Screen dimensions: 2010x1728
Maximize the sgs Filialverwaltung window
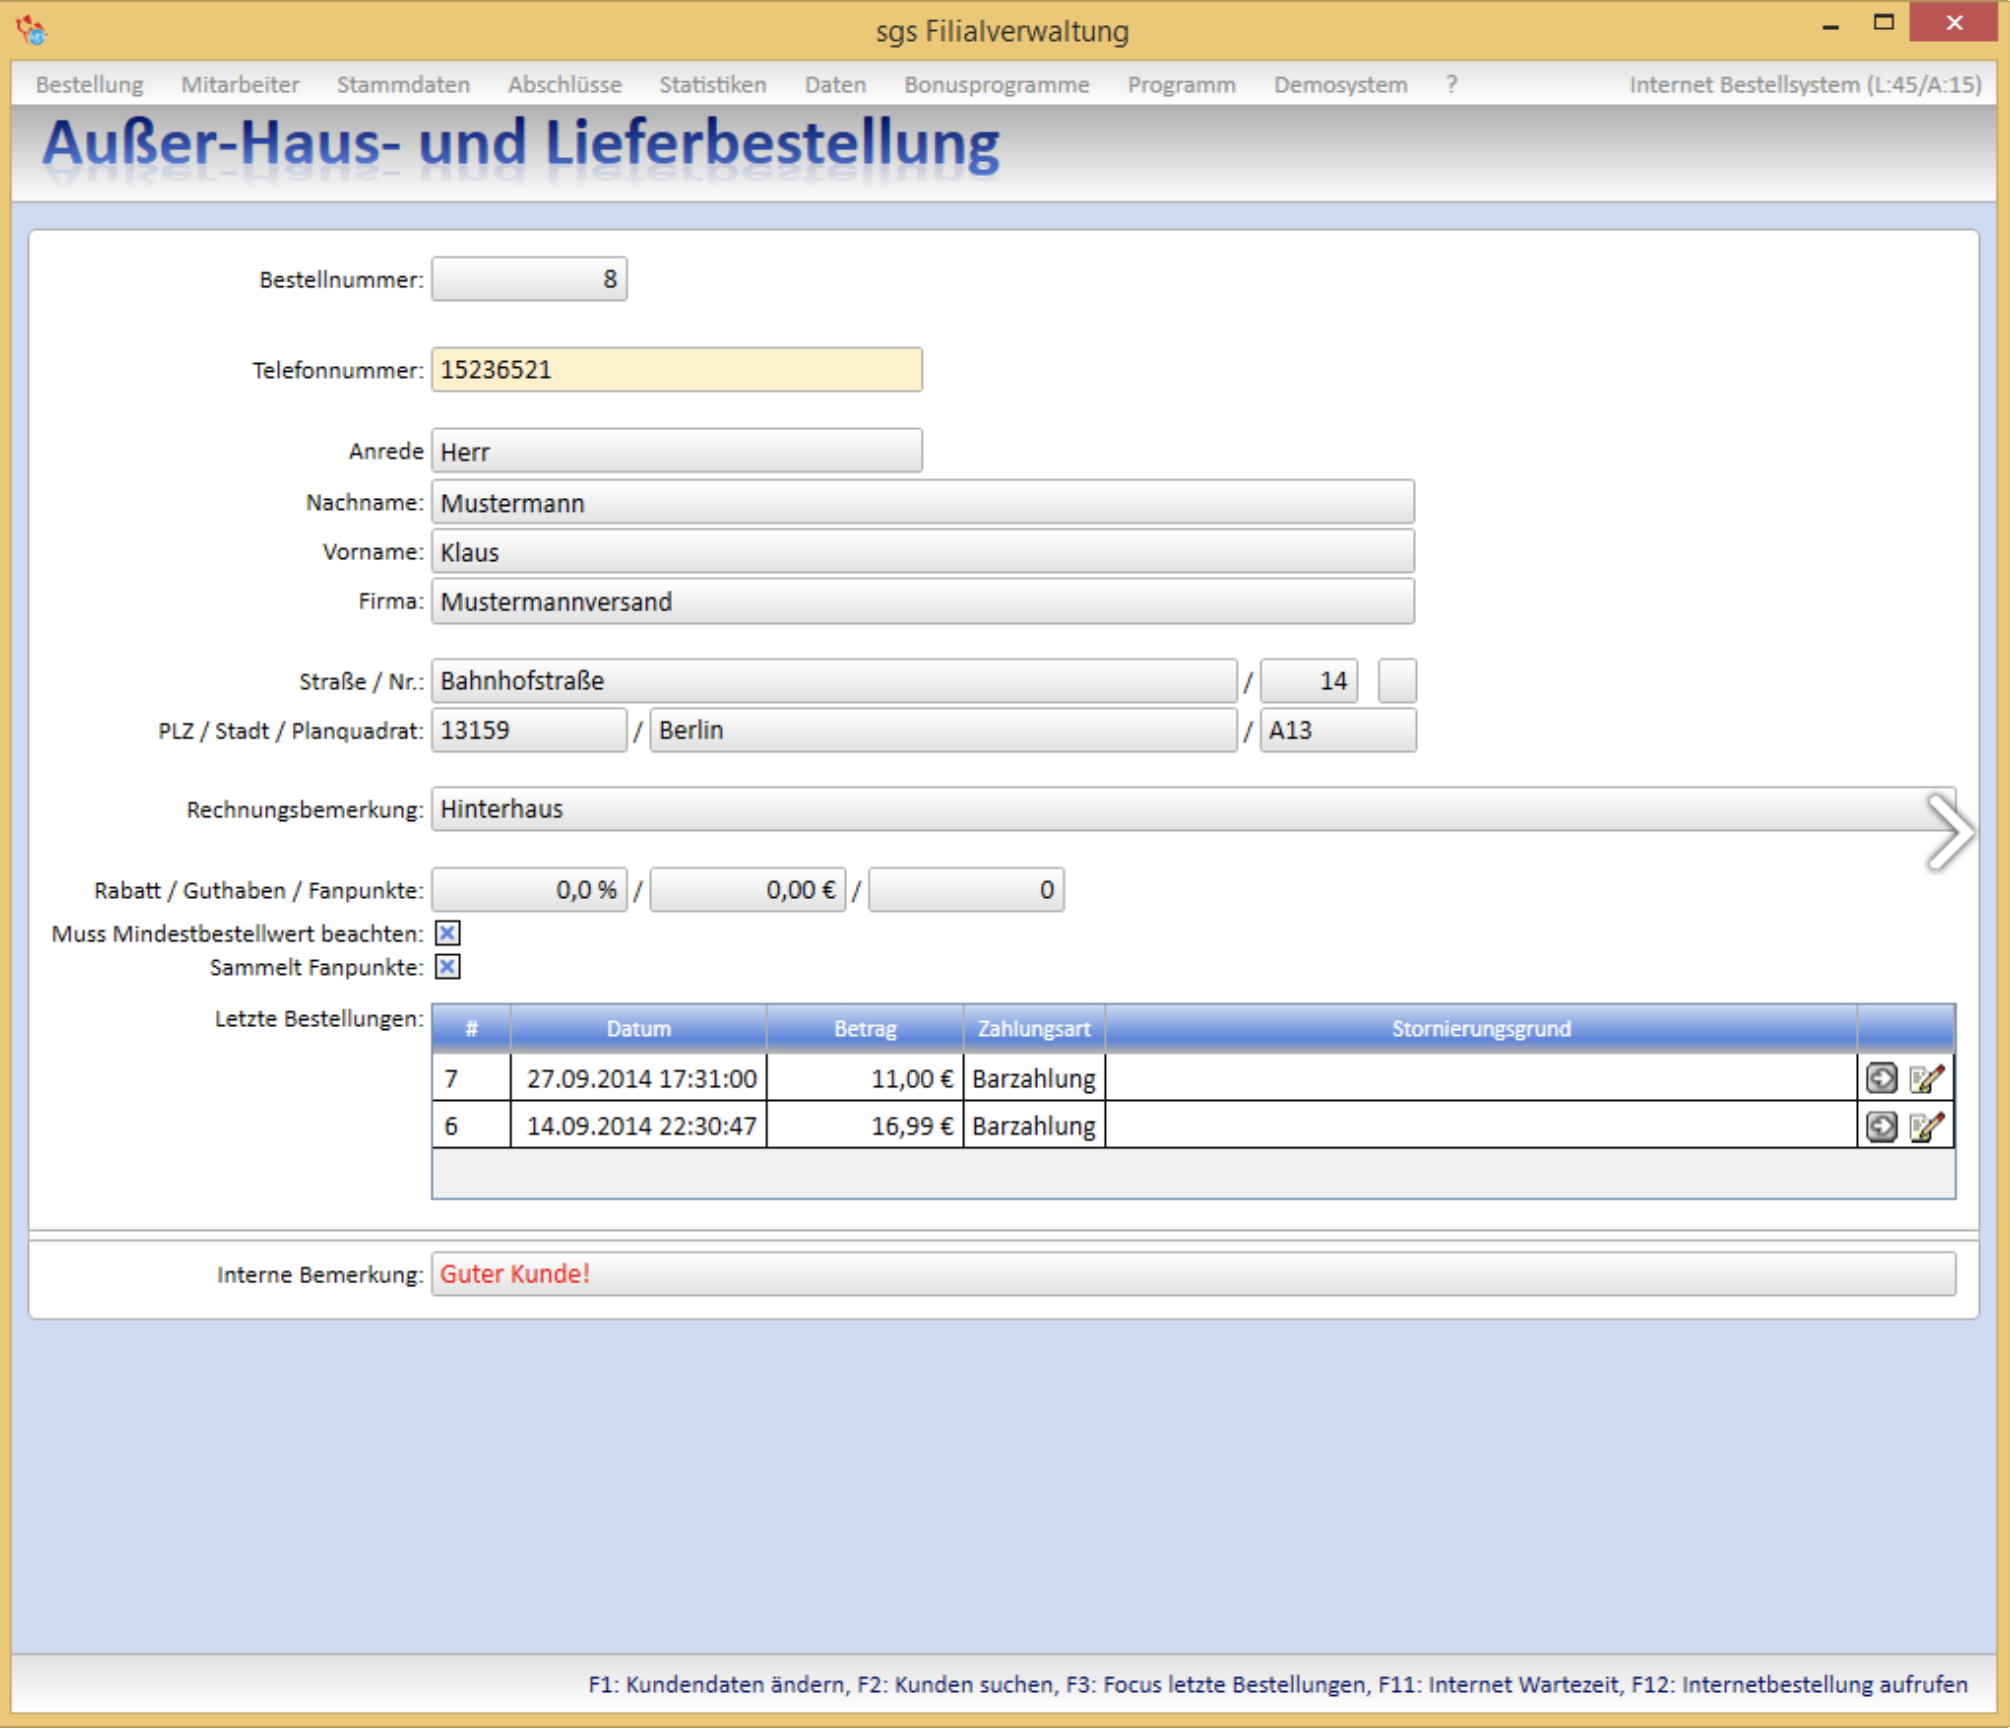(1883, 24)
